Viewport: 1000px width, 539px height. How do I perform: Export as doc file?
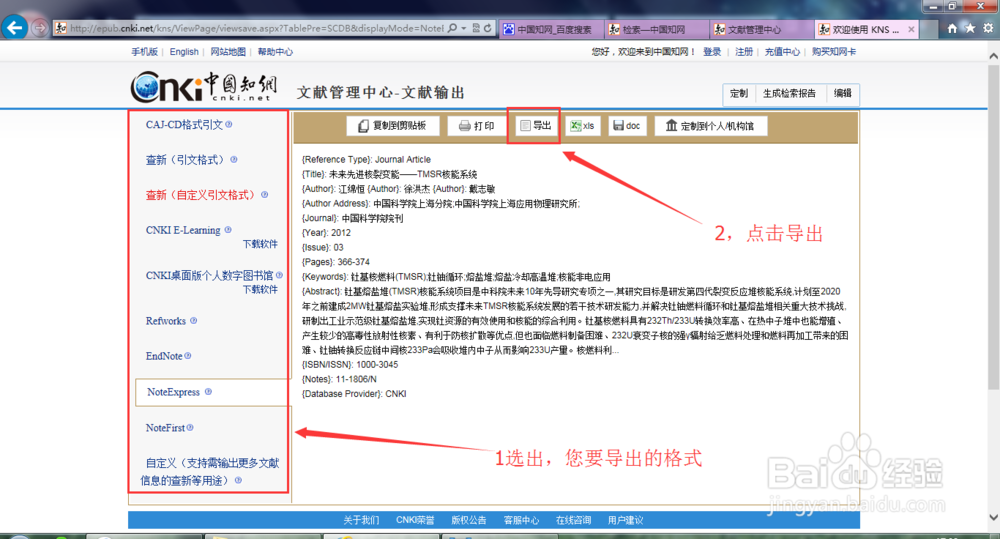(x=627, y=126)
